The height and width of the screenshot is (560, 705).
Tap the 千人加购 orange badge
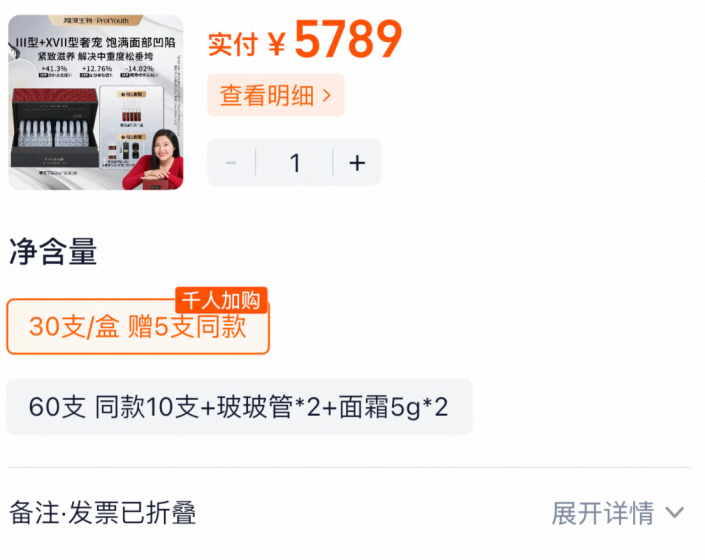(x=221, y=300)
